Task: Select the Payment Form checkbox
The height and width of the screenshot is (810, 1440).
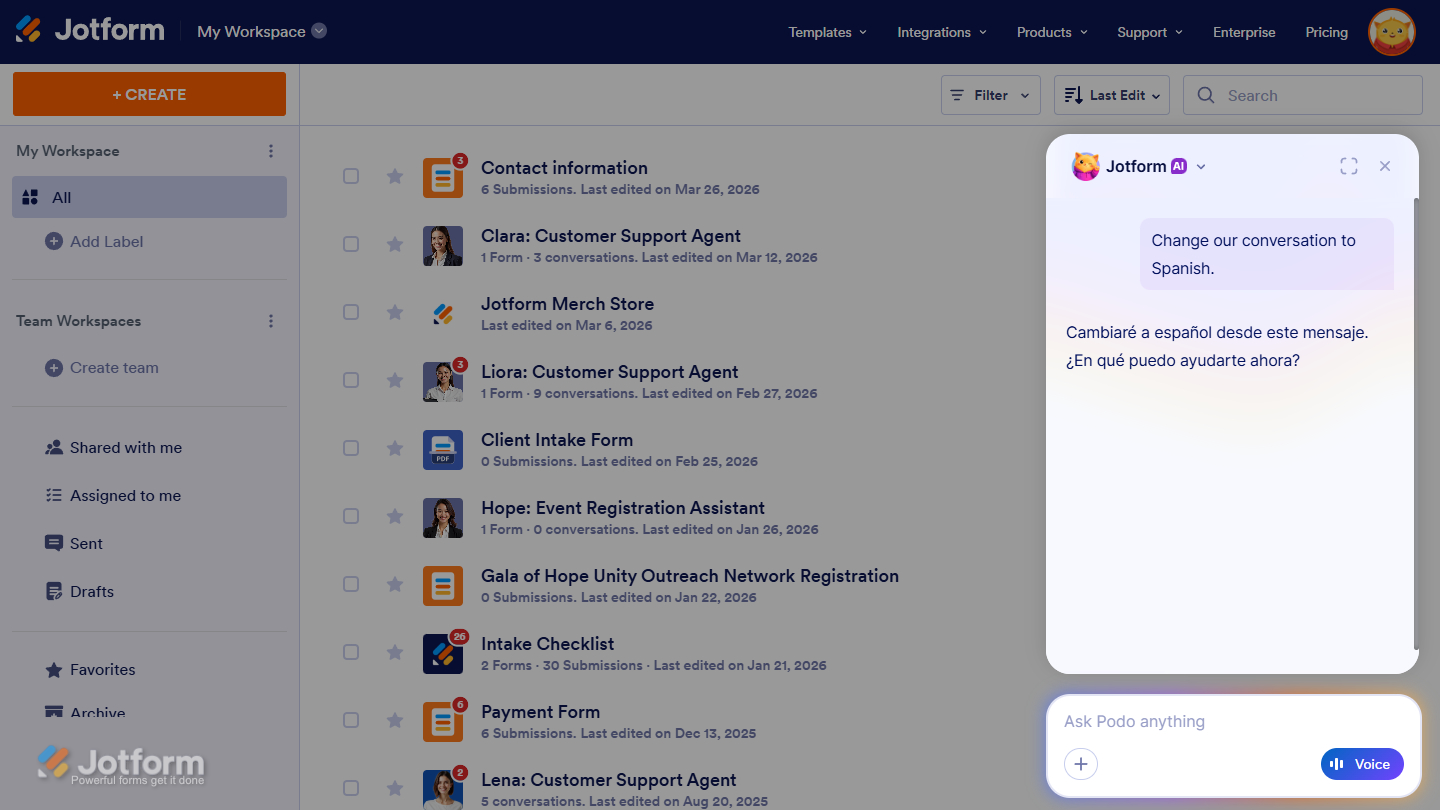Action: 351,719
